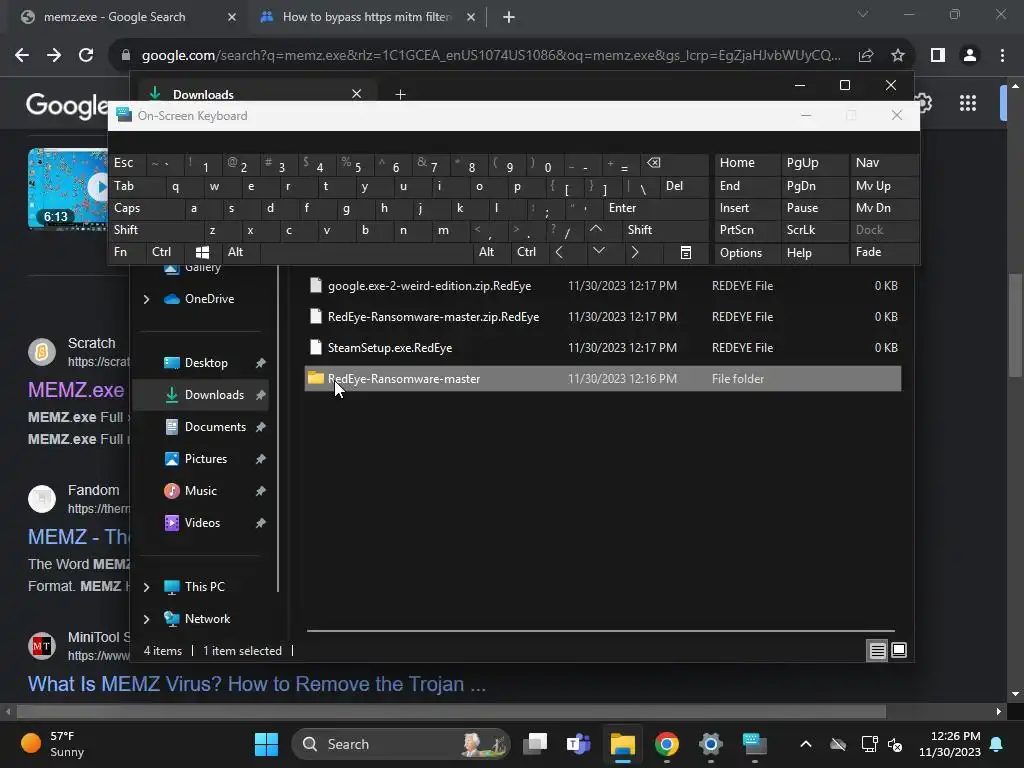Share this page from the address bar
Image resolution: width=1024 pixels, height=768 pixels.
coord(866,56)
